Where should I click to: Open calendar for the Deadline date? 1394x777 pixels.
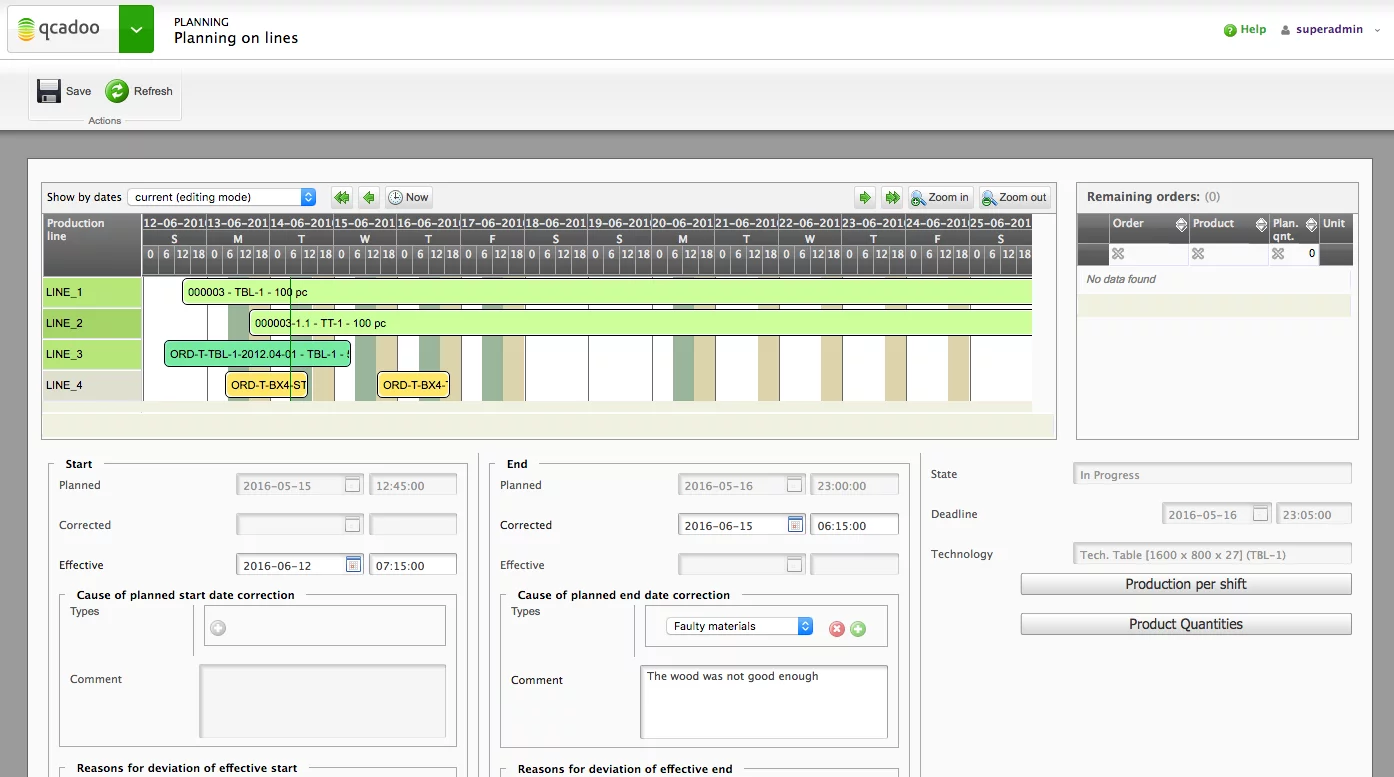(1260, 514)
